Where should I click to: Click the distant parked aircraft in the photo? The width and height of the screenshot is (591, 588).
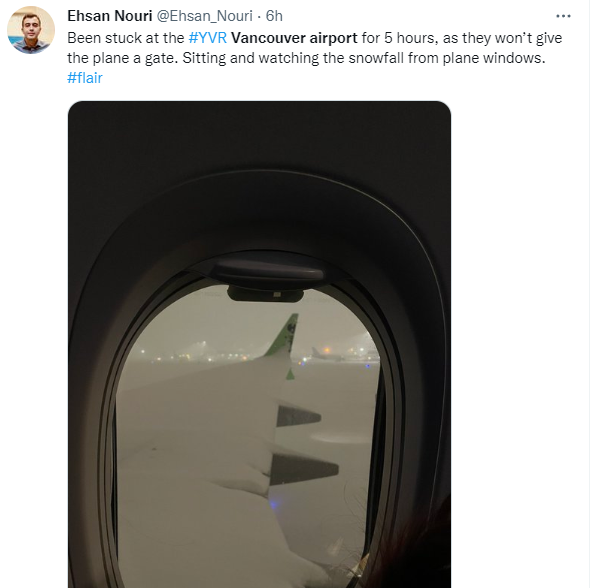326,354
